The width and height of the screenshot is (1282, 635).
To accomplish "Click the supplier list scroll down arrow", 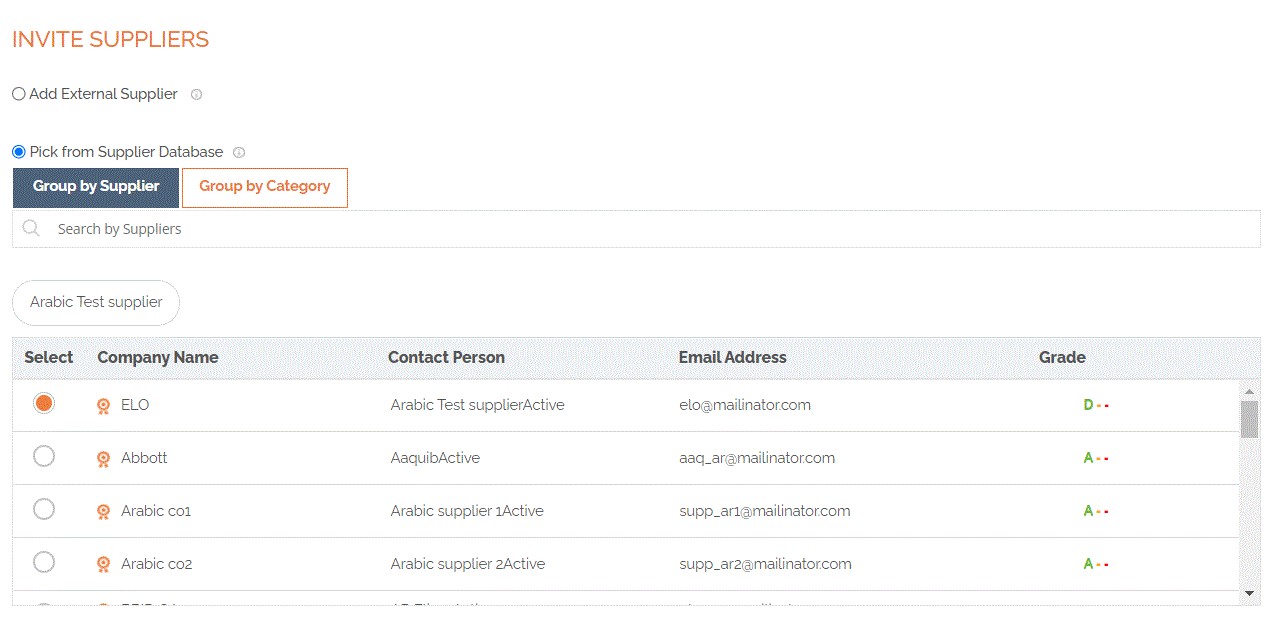I will (1249, 593).
